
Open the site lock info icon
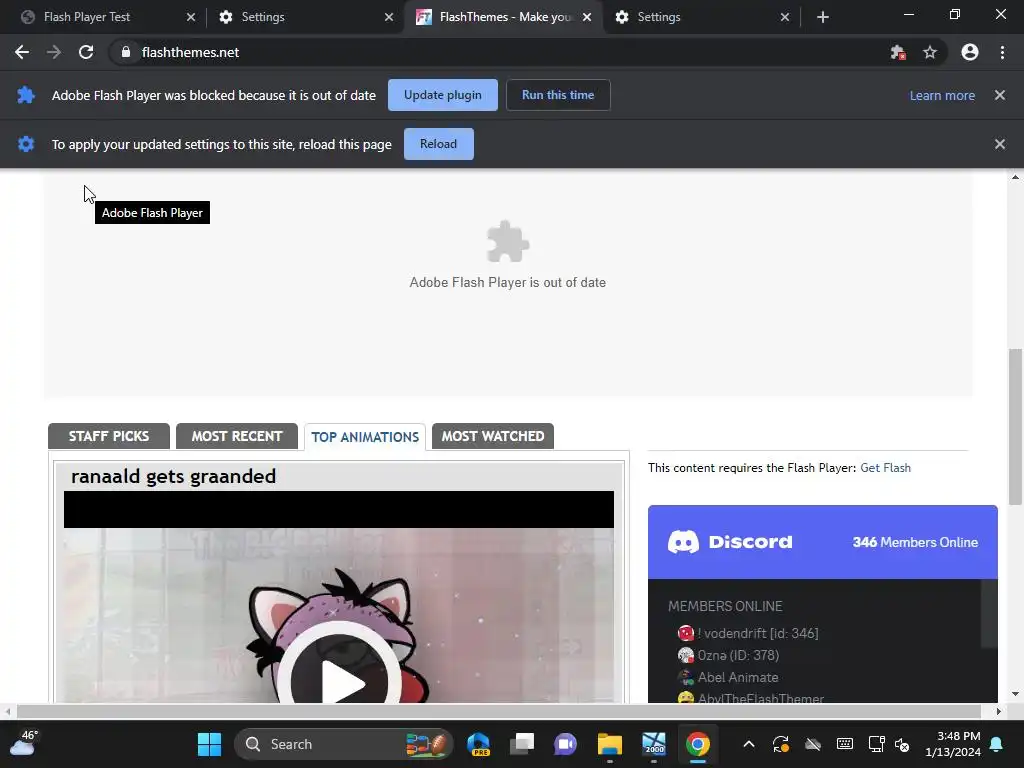tap(126, 52)
